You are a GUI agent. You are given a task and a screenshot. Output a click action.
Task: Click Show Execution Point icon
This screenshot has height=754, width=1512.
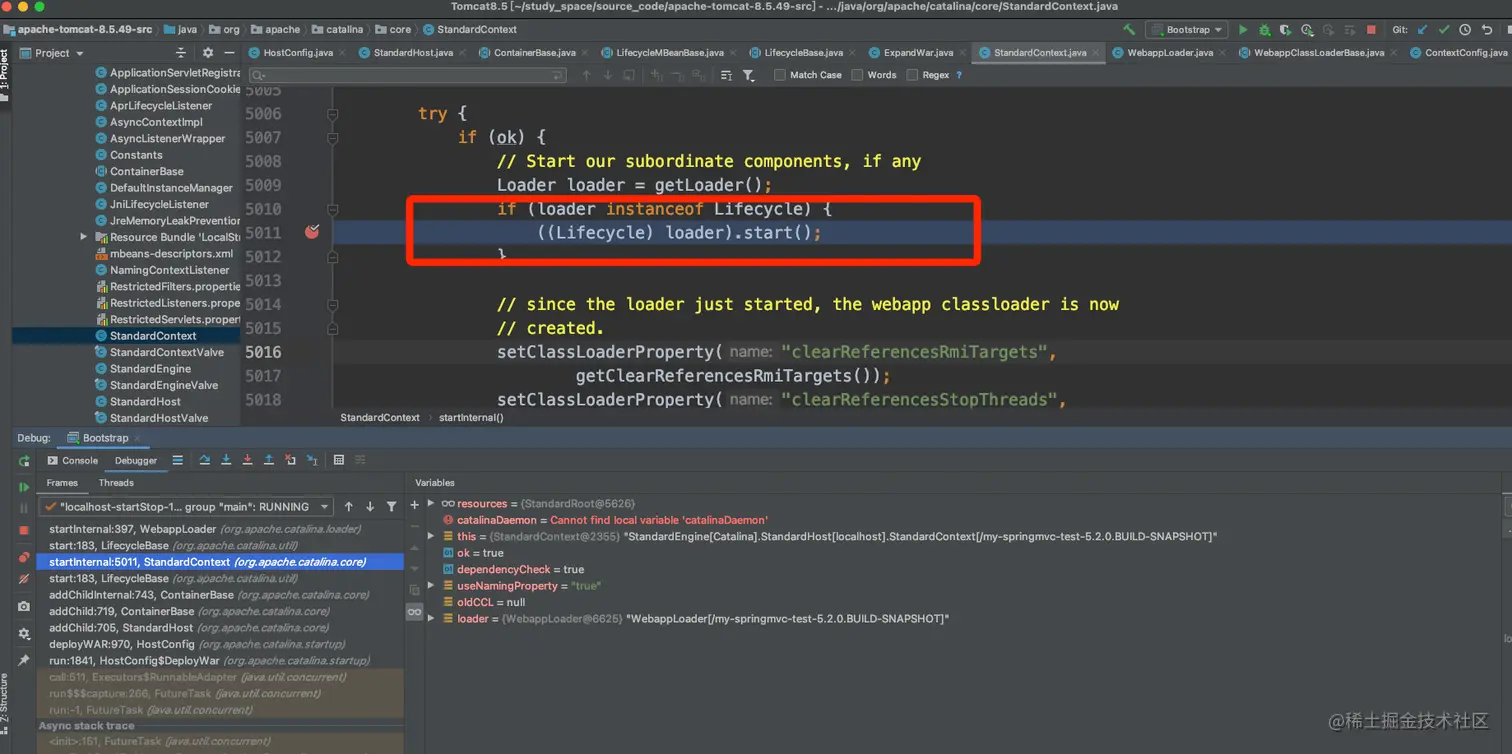pyautogui.click(x=178, y=460)
